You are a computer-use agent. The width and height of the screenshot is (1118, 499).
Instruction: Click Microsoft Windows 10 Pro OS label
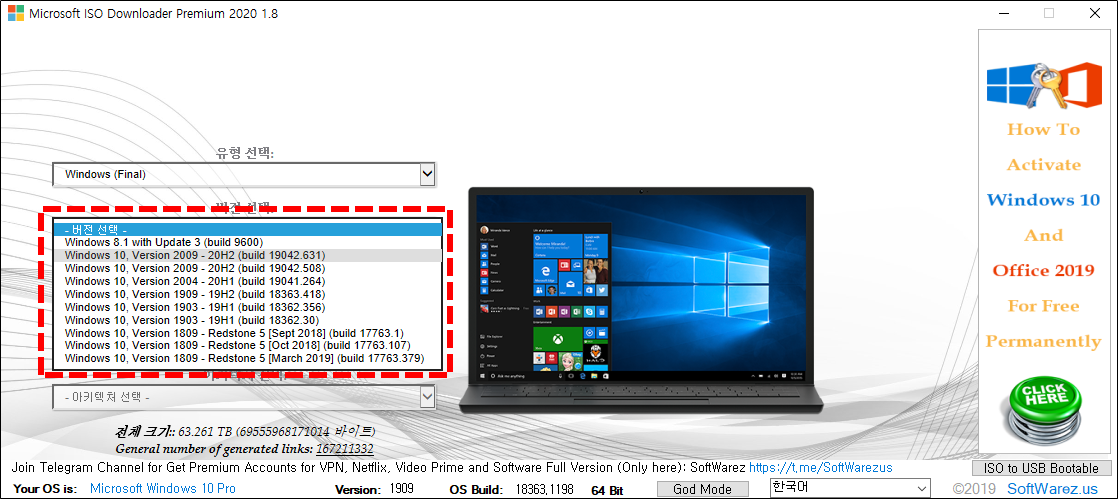coord(163,490)
